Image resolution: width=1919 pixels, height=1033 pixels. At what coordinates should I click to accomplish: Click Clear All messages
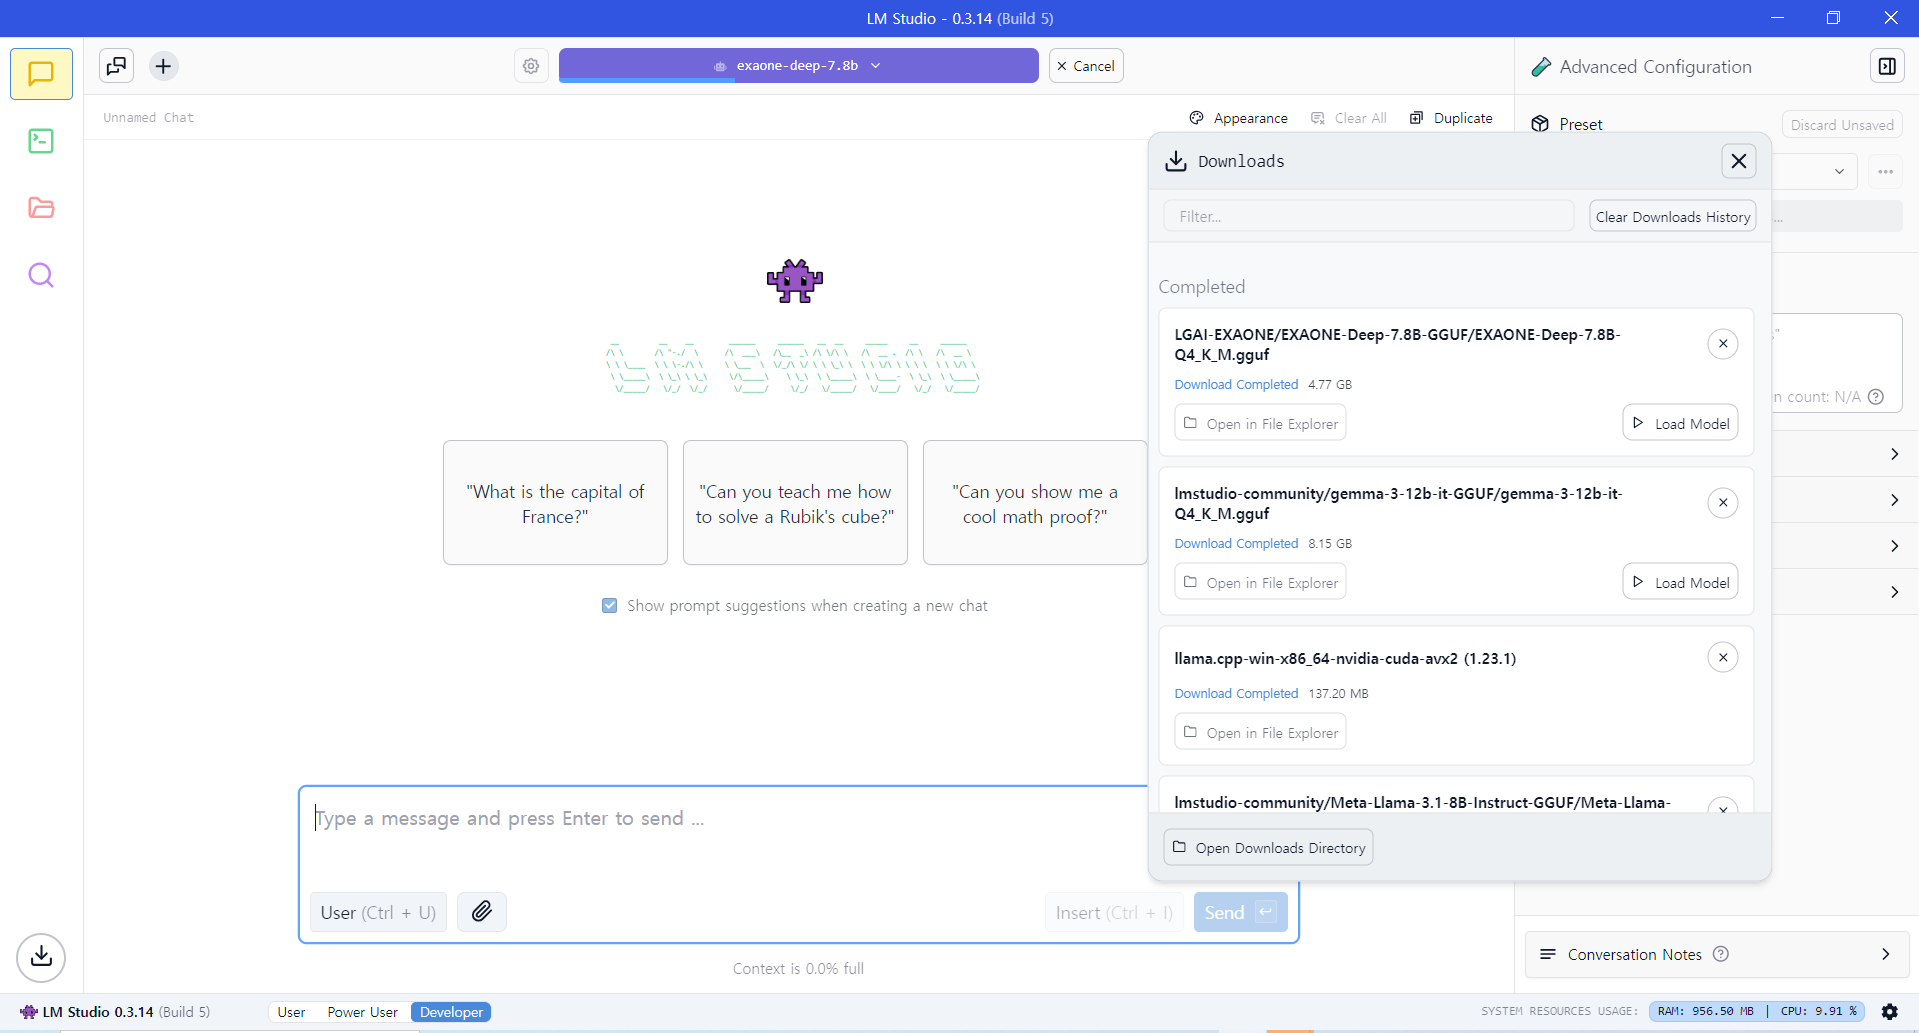(1349, 118)
